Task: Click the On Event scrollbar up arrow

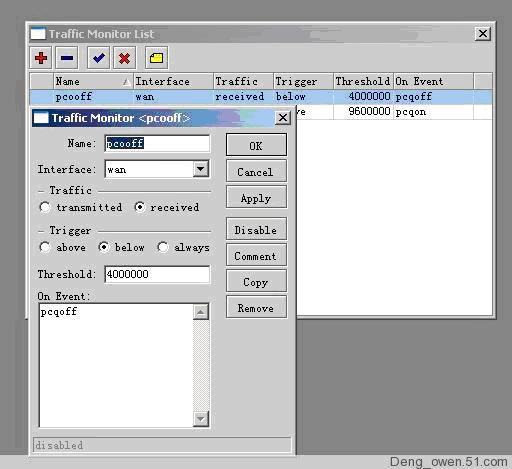Action: (201, 312)
